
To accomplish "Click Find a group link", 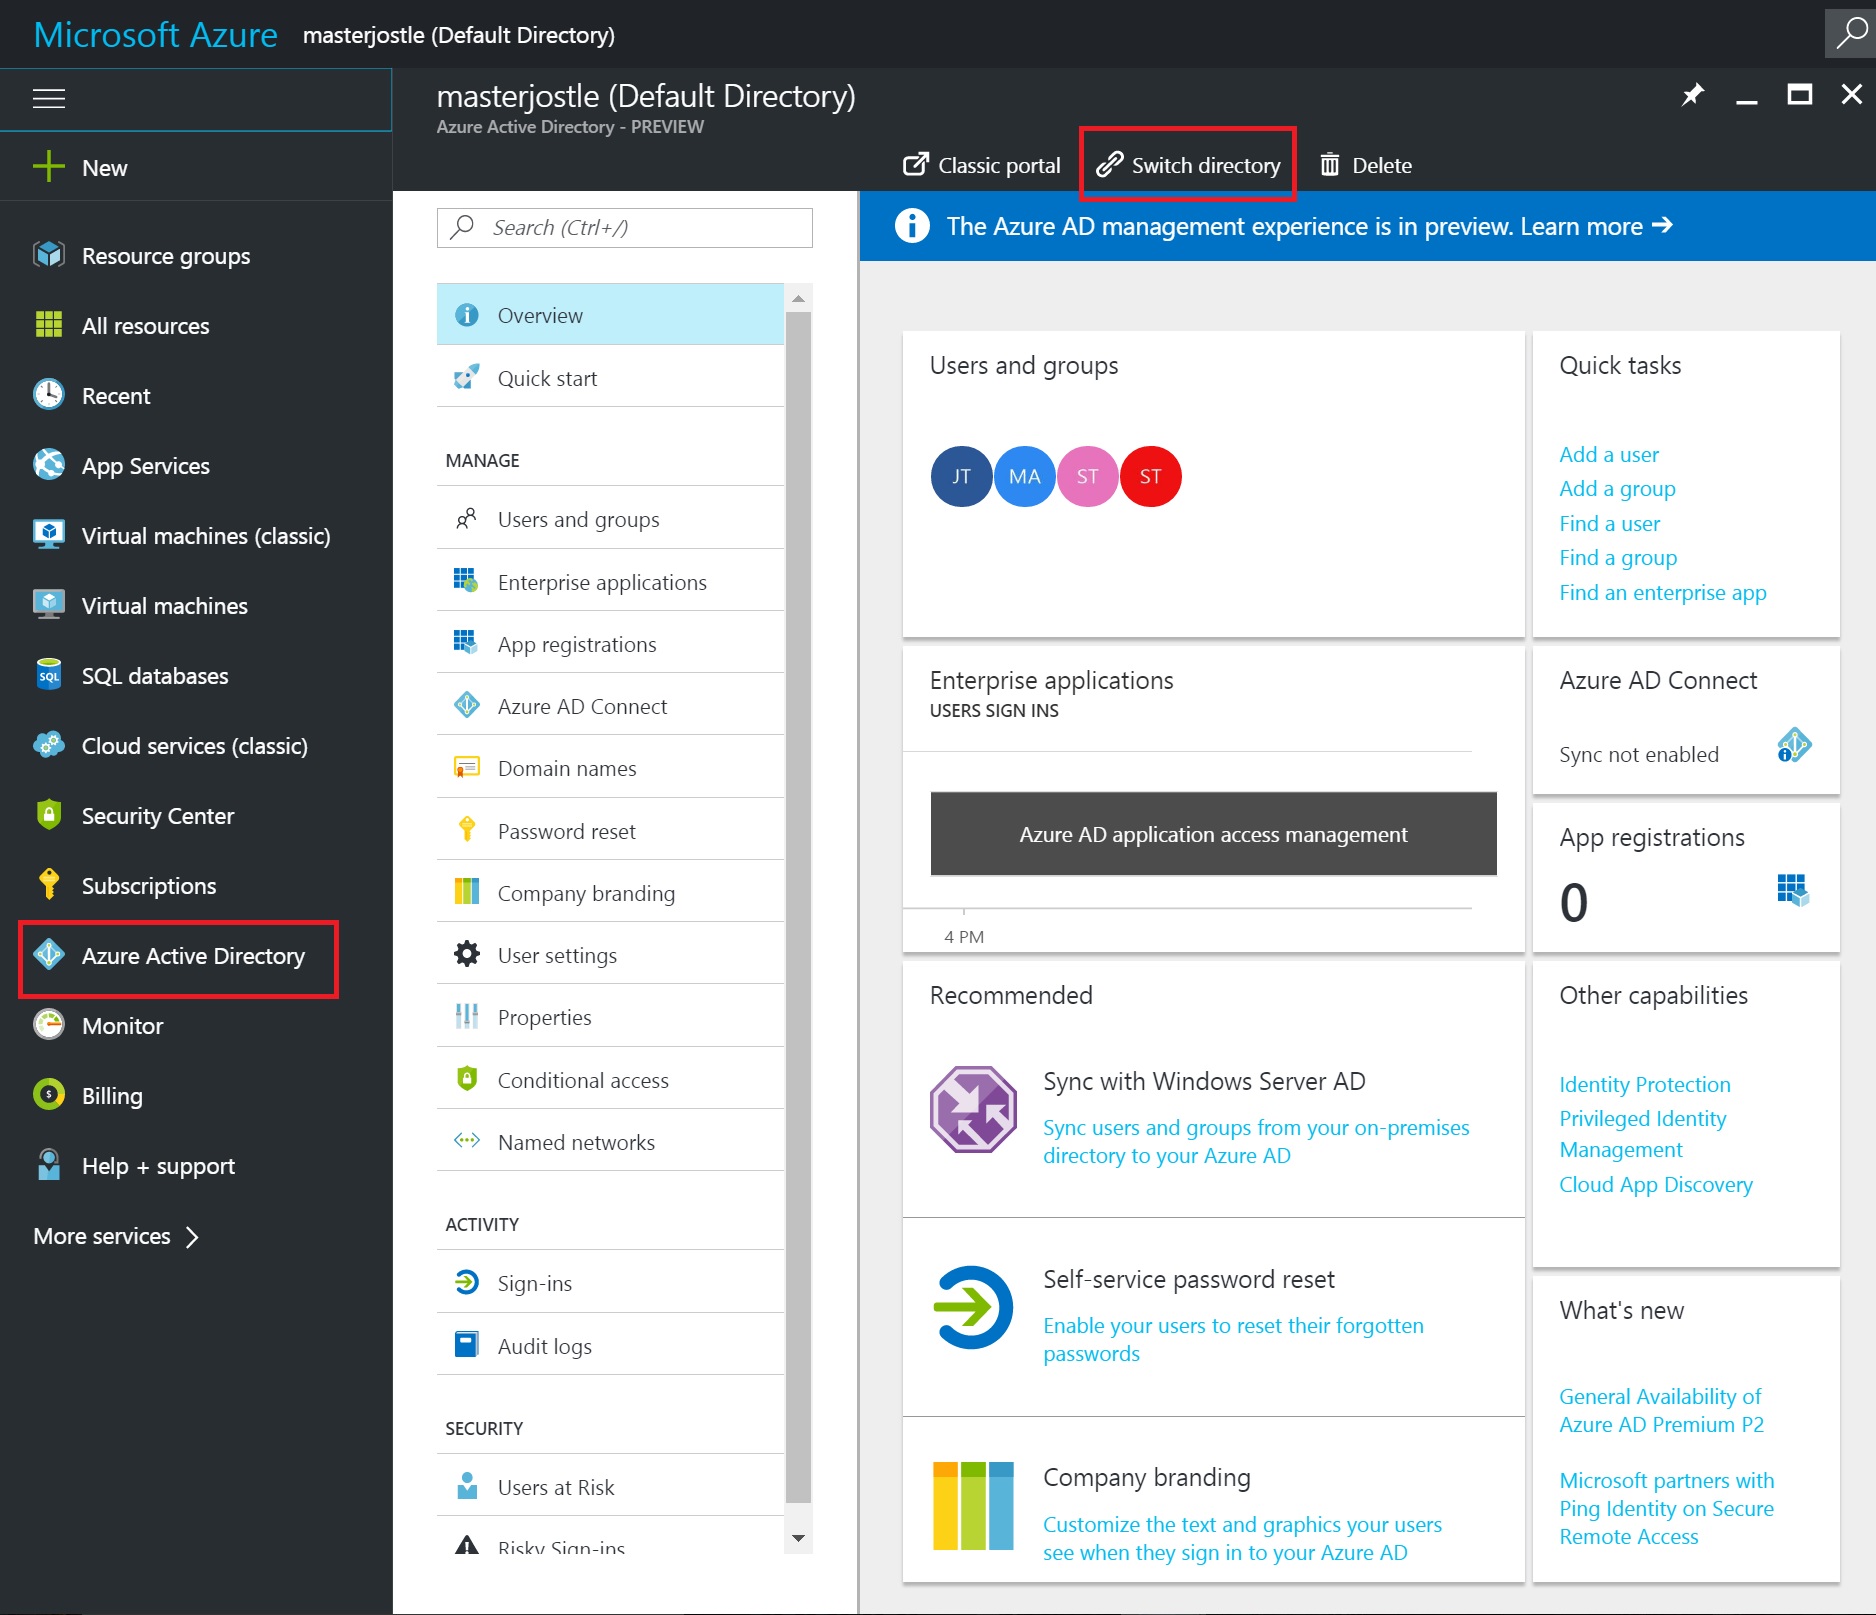I will point(1618,557).
